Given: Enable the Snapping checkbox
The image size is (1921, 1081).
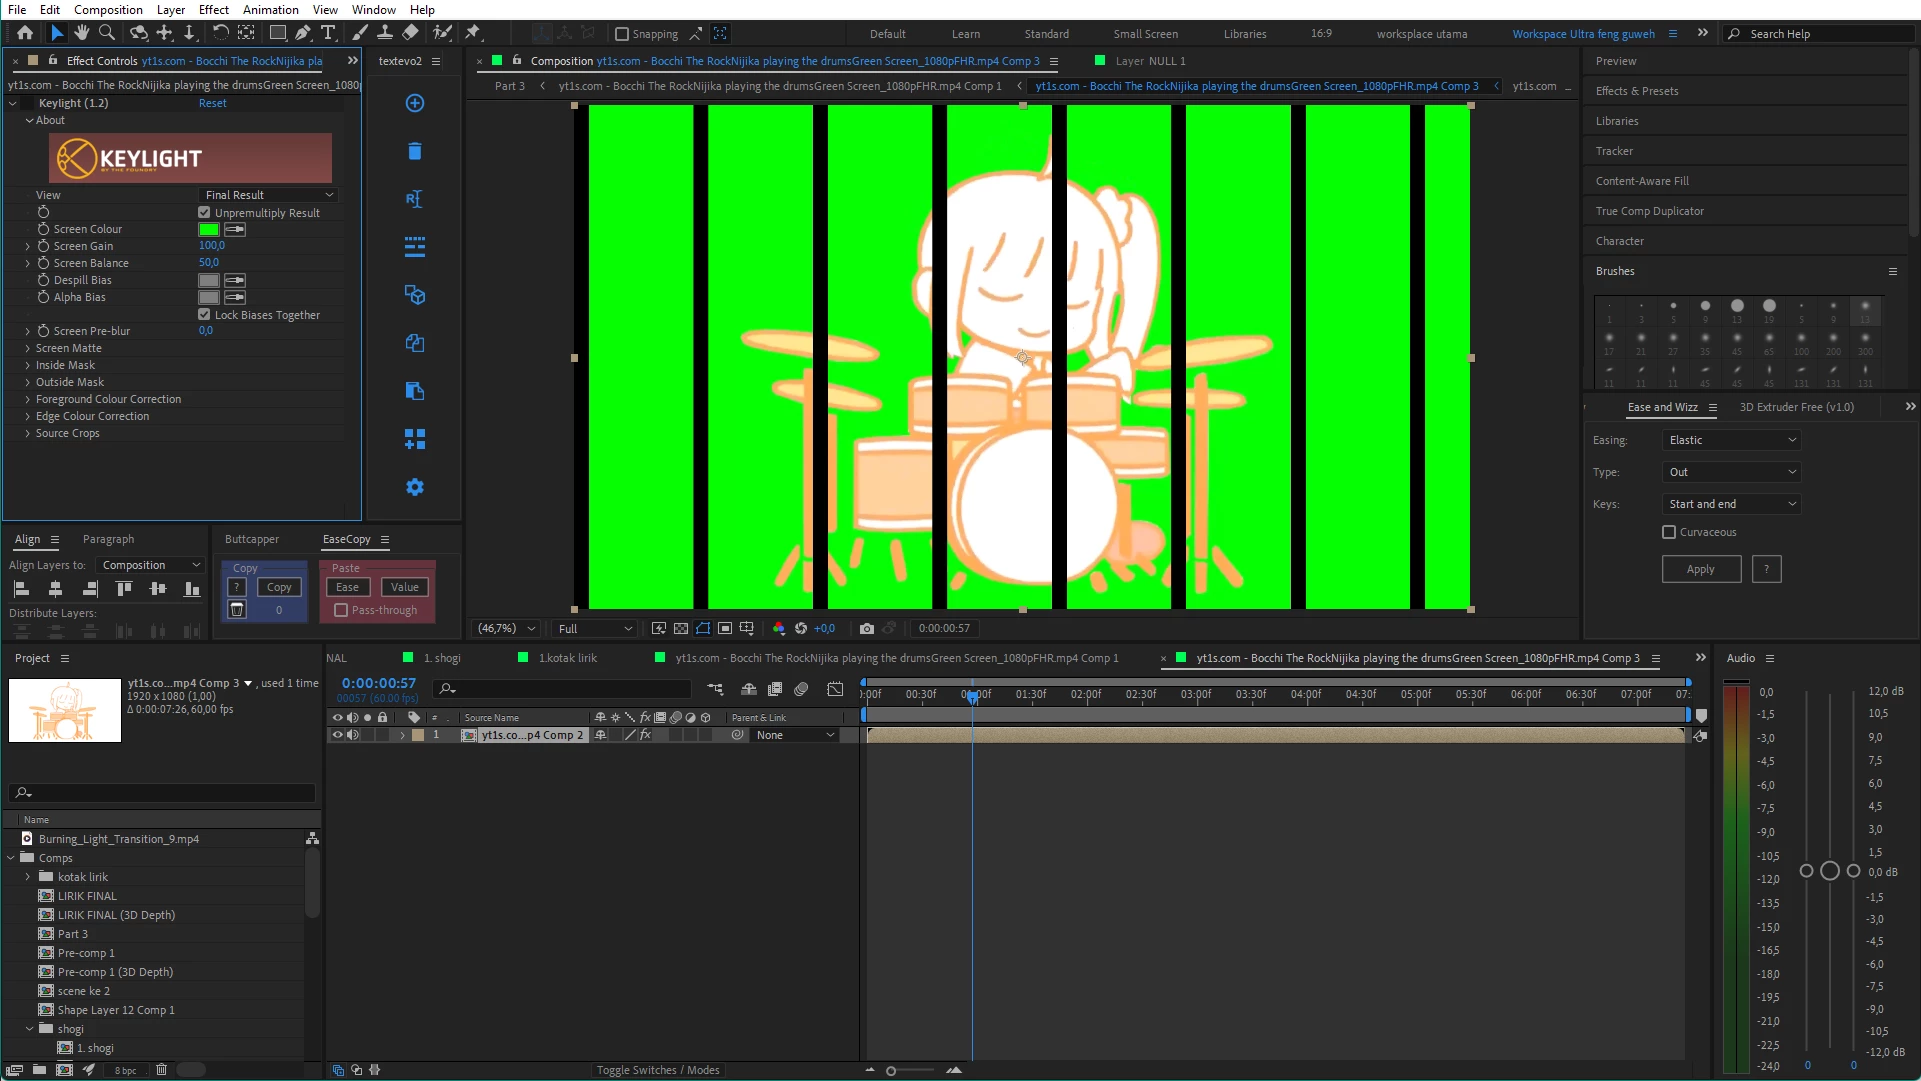Looking at the screenshot, I should (622, 34).
